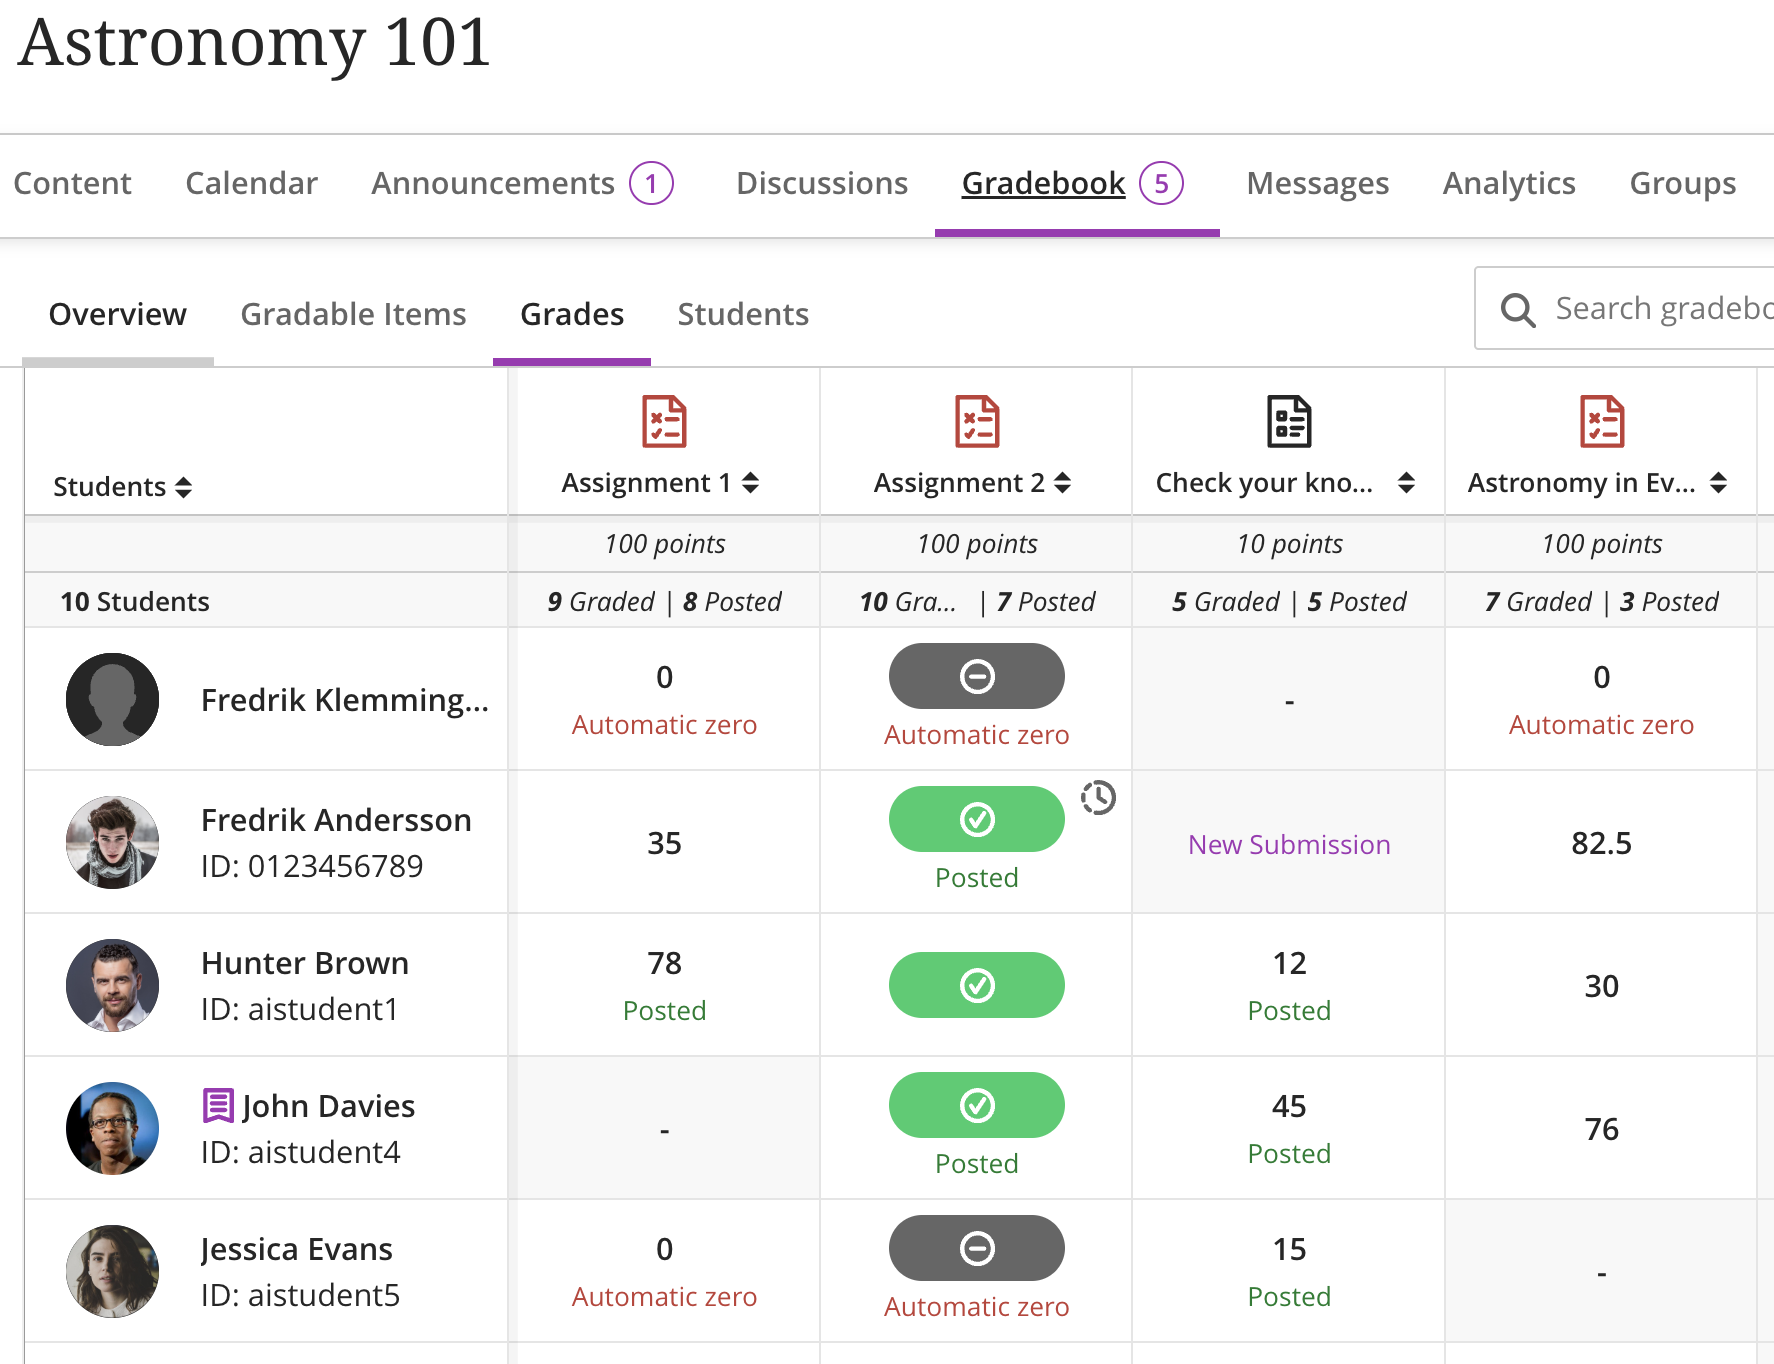Open the Analytics section

tap(1508, 183)
